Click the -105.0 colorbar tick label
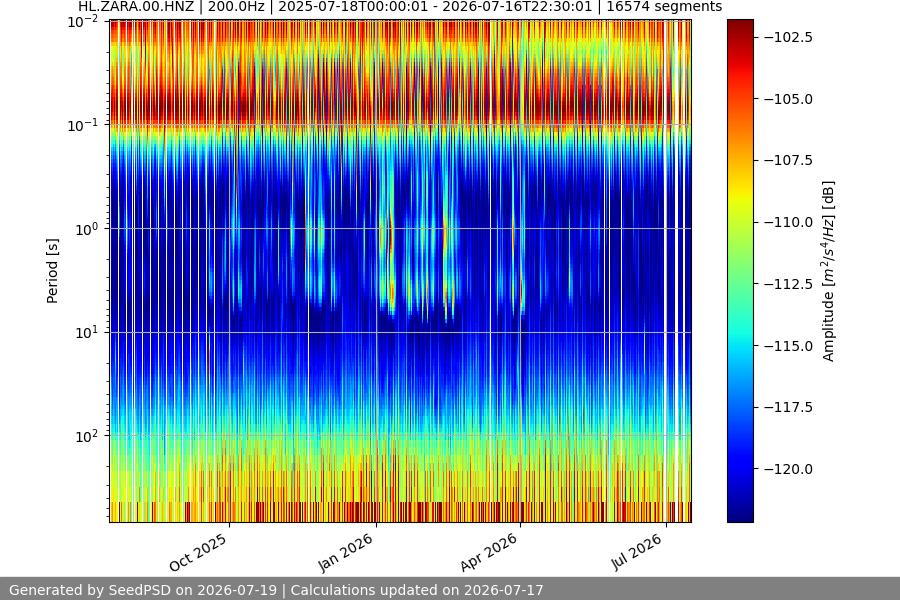The width and height of the screenshot is (900, 600). coord(788,99)
